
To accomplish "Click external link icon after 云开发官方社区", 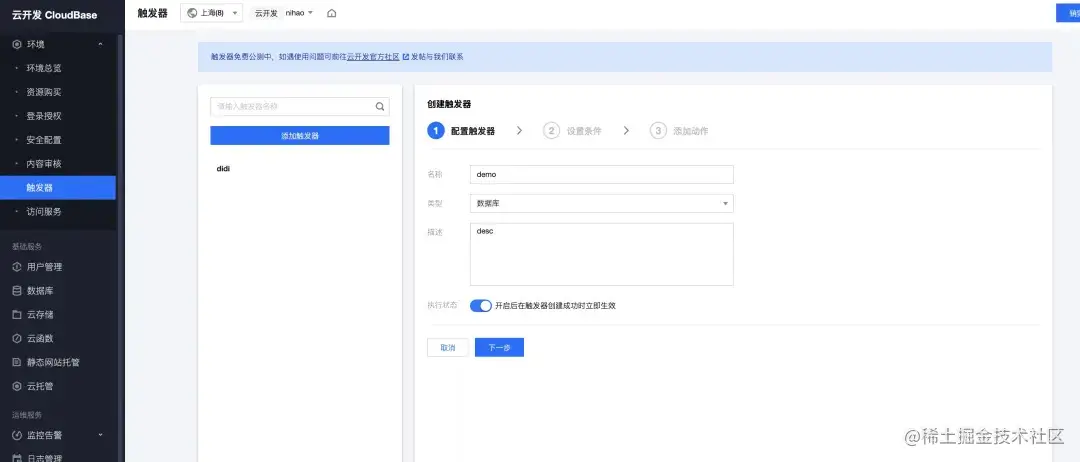I will (x=406, y=57).
